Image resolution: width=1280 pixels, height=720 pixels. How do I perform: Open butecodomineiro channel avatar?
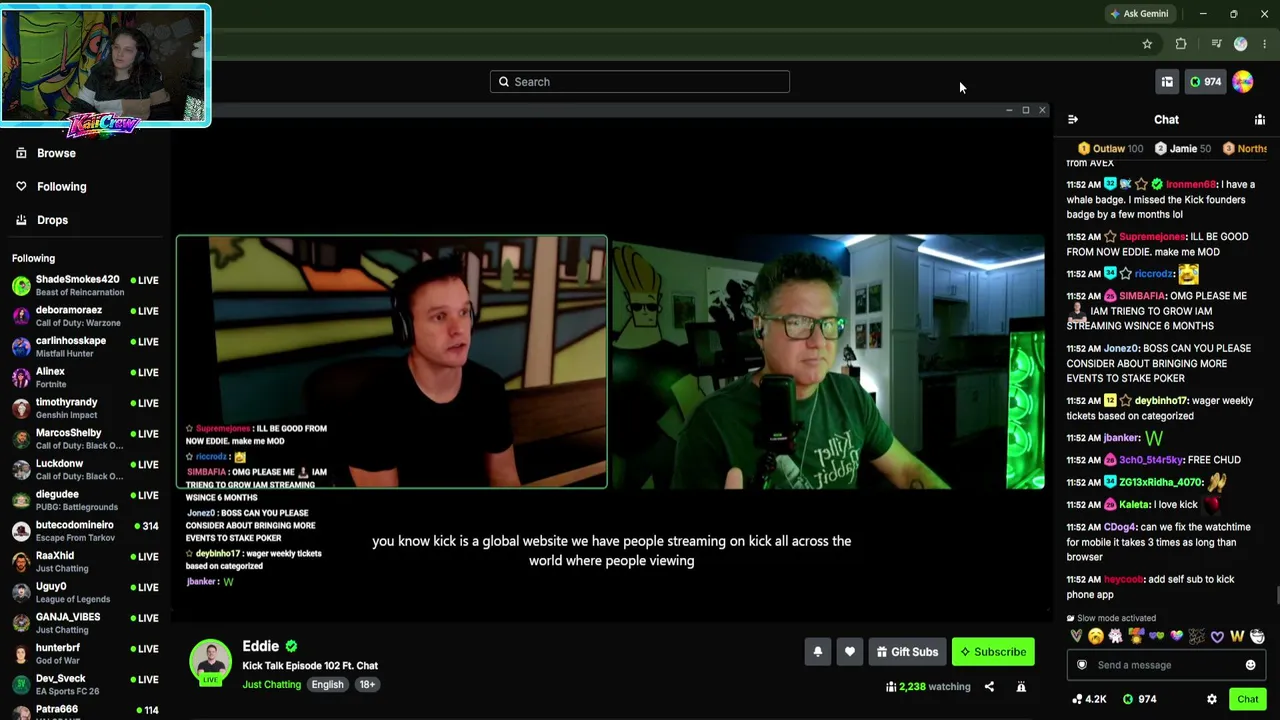point(21,531)
